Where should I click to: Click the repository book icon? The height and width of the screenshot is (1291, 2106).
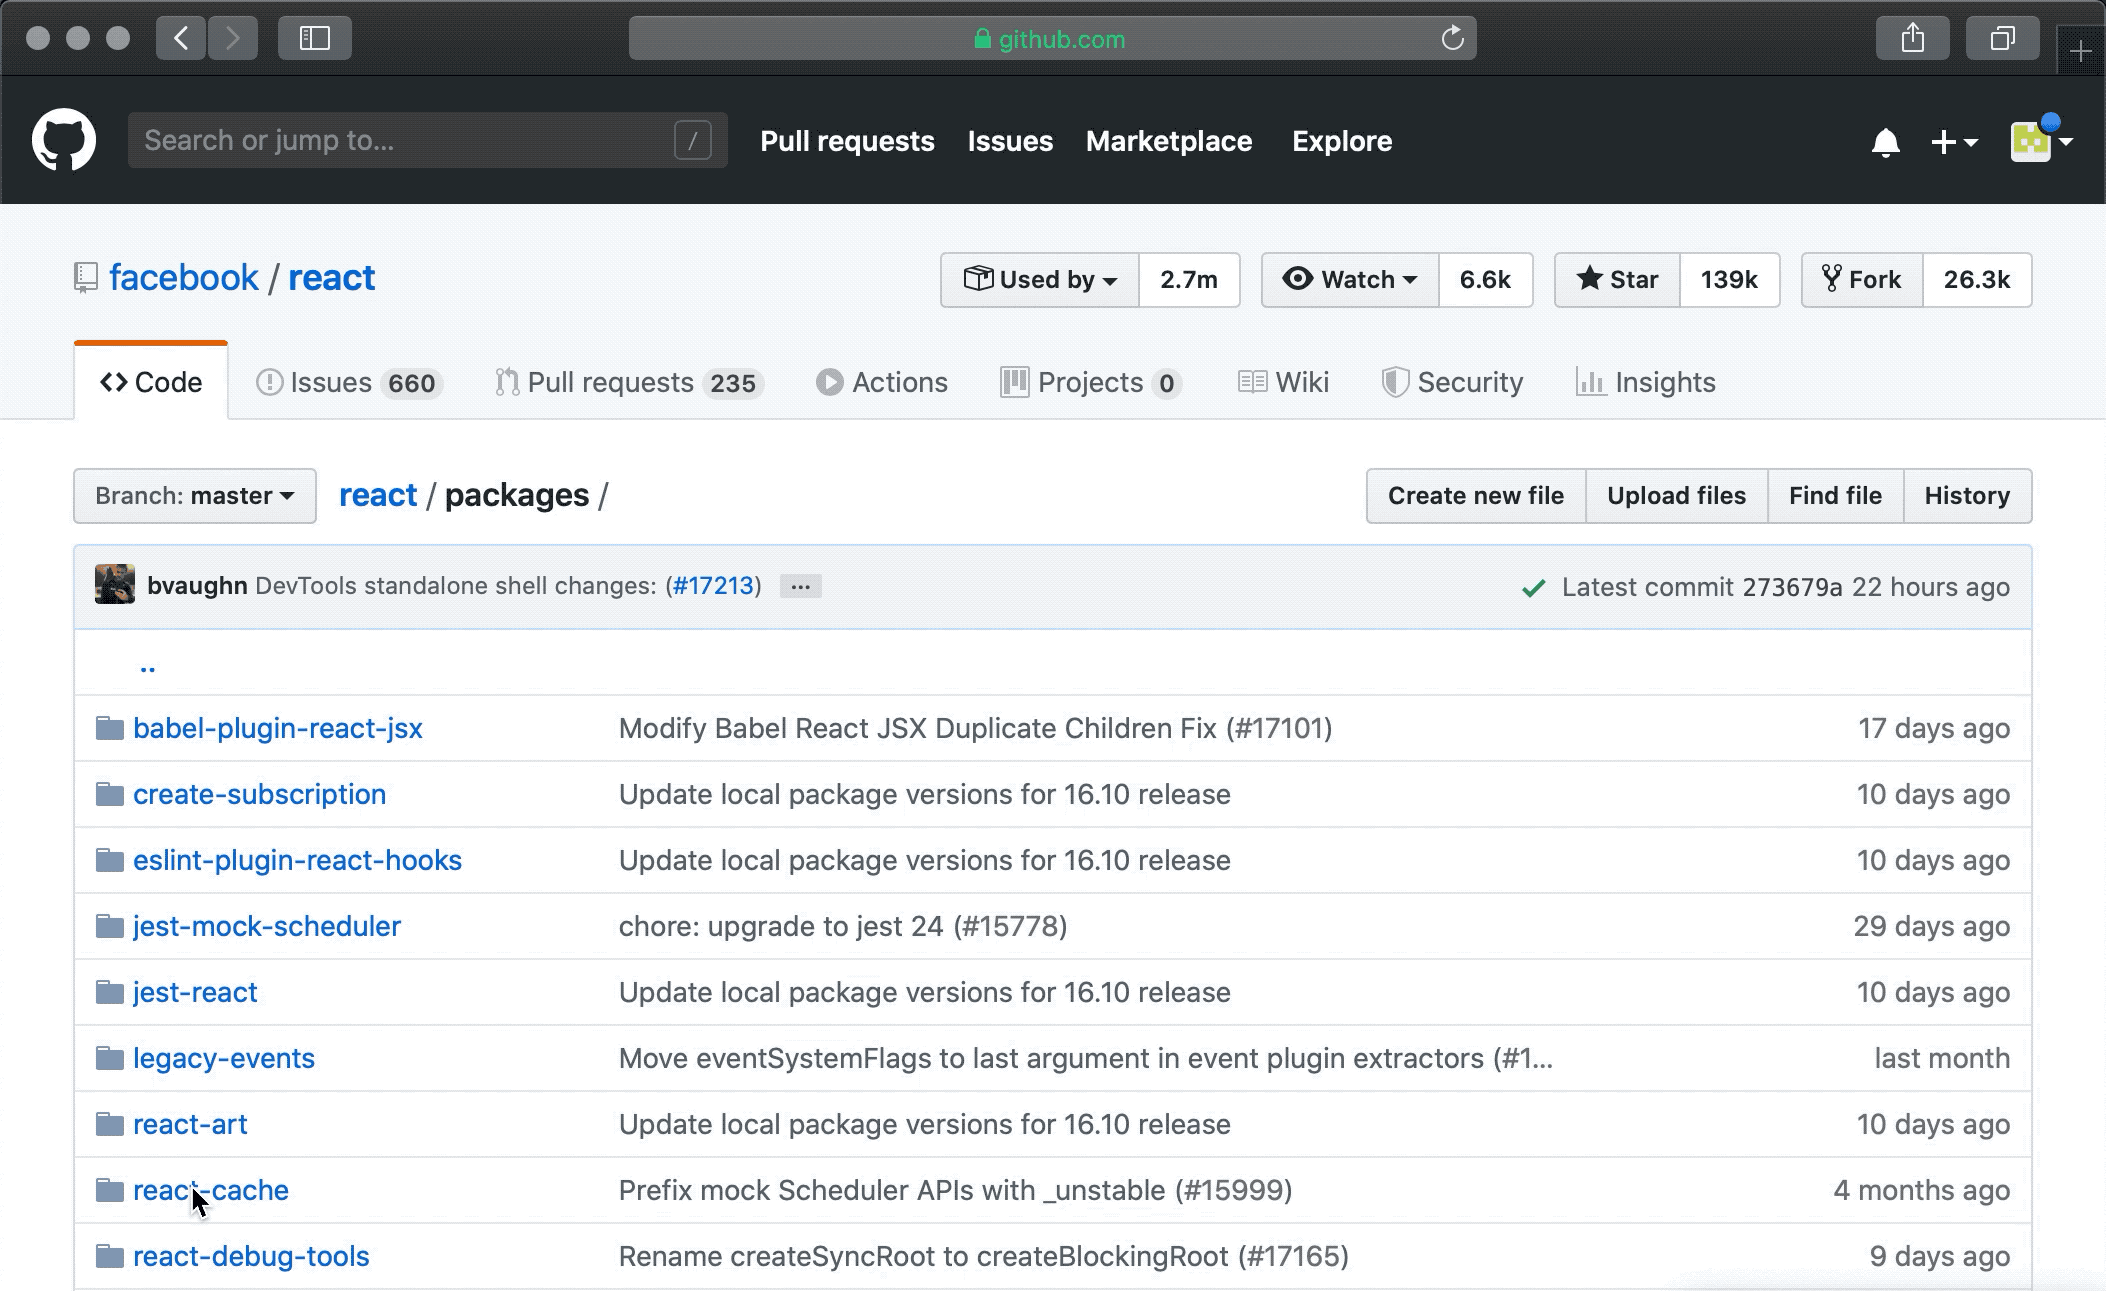point(86,278)
